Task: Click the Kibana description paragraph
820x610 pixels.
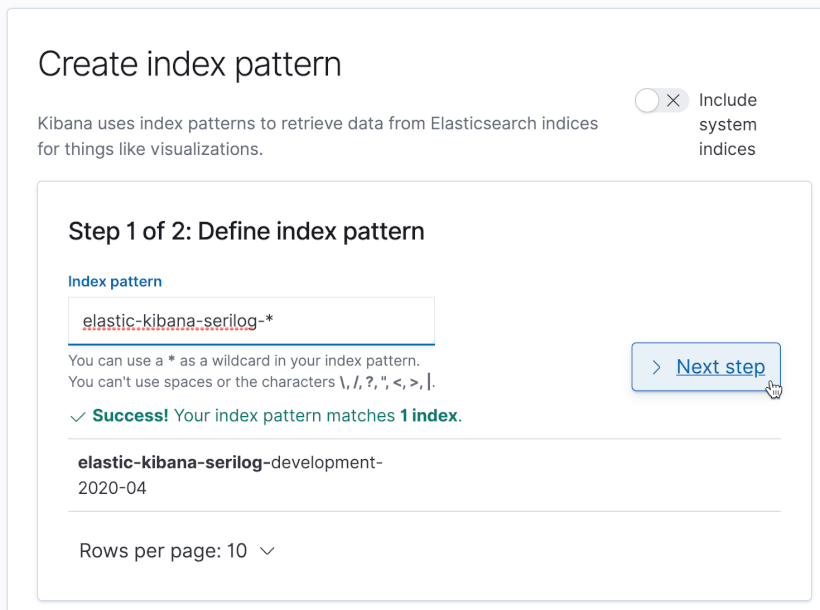Action: (317, 136)
